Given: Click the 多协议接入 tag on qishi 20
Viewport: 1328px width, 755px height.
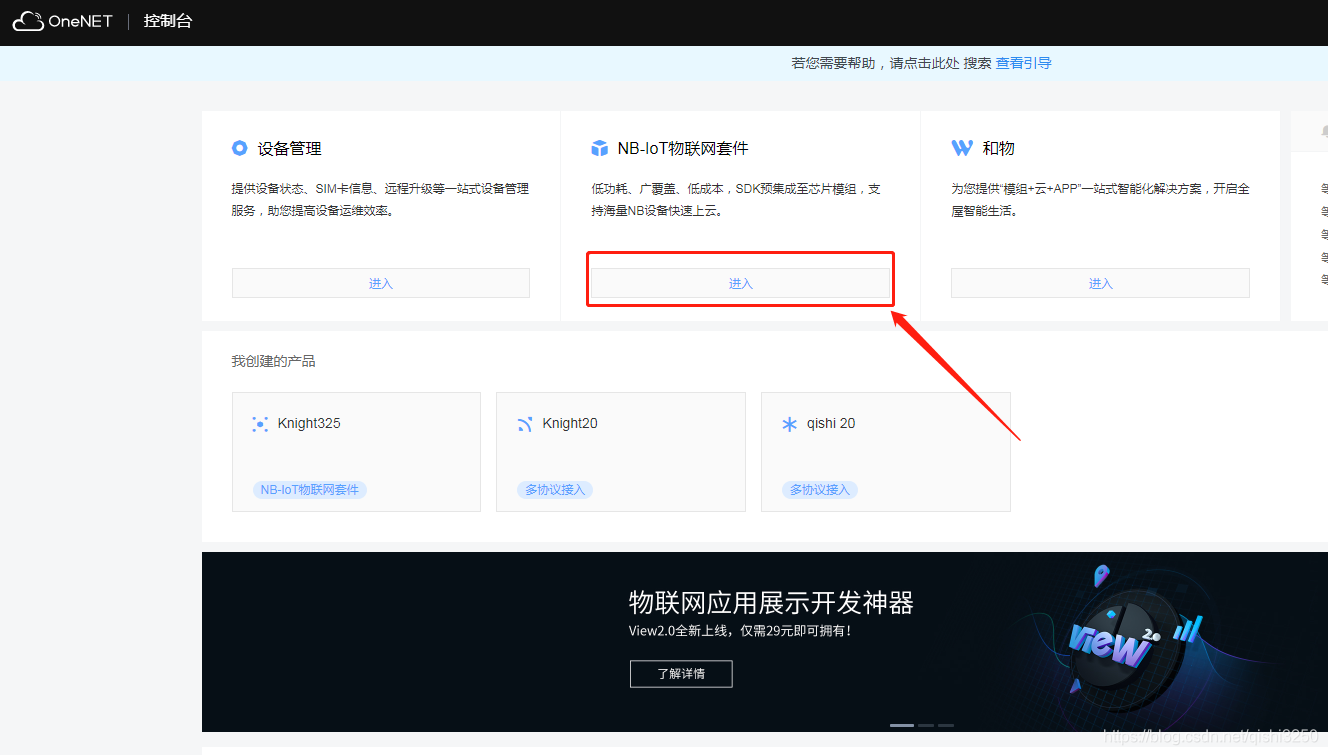Looking at the screenshot, I should [x=820, y=490].
